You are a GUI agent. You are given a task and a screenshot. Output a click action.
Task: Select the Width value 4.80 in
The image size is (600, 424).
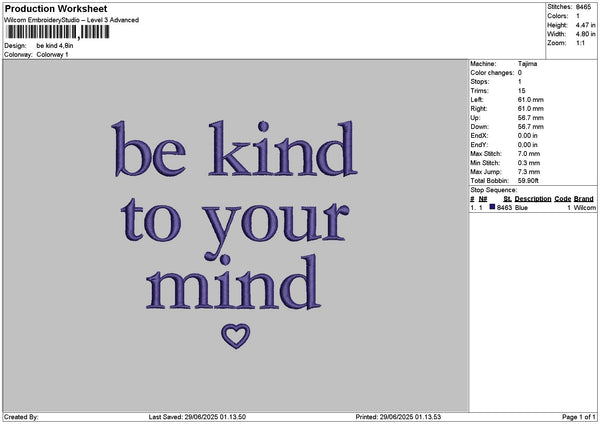pyautogui.click(x=585, y=34)
